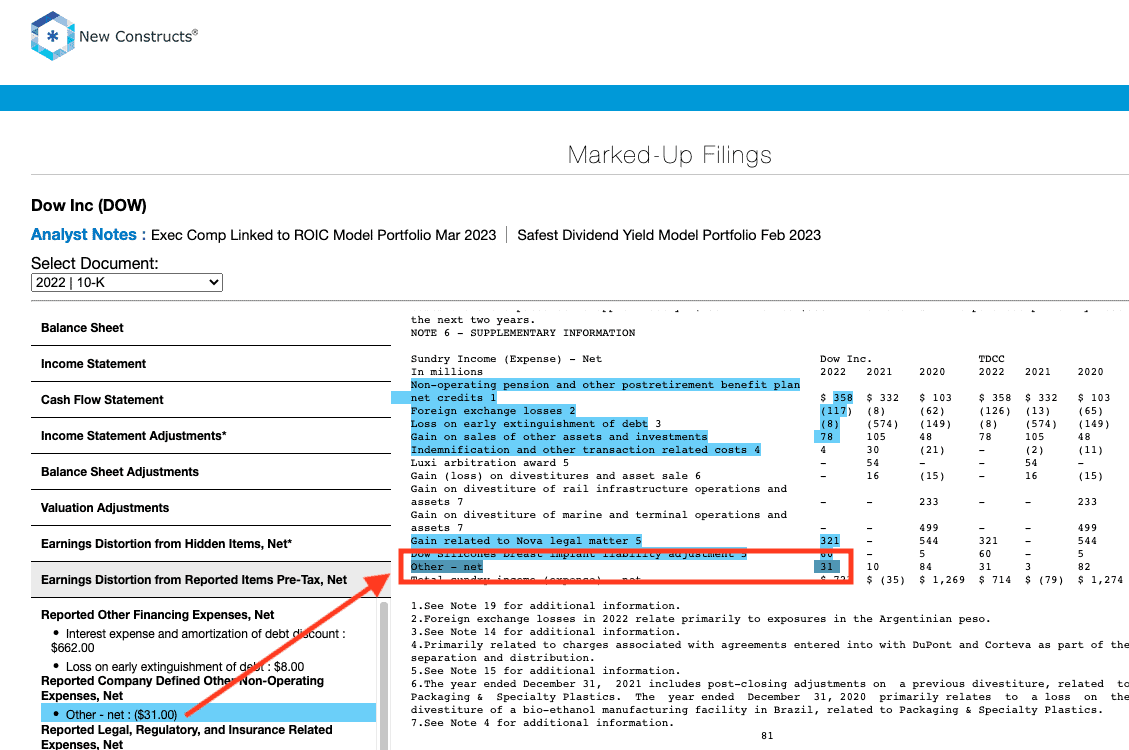Click Reported Other Financing Expenses, Net heading
This screenshot has height=750, width=1129.
tap(158, 615)
